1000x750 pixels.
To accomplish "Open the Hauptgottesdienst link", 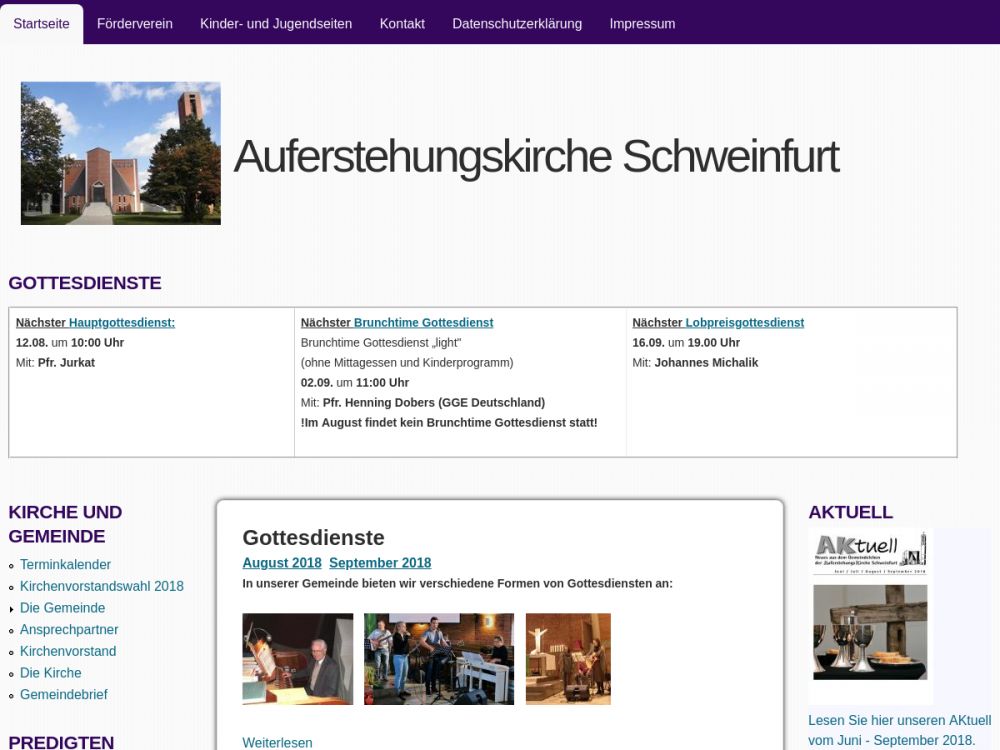I will click(121, 323).
